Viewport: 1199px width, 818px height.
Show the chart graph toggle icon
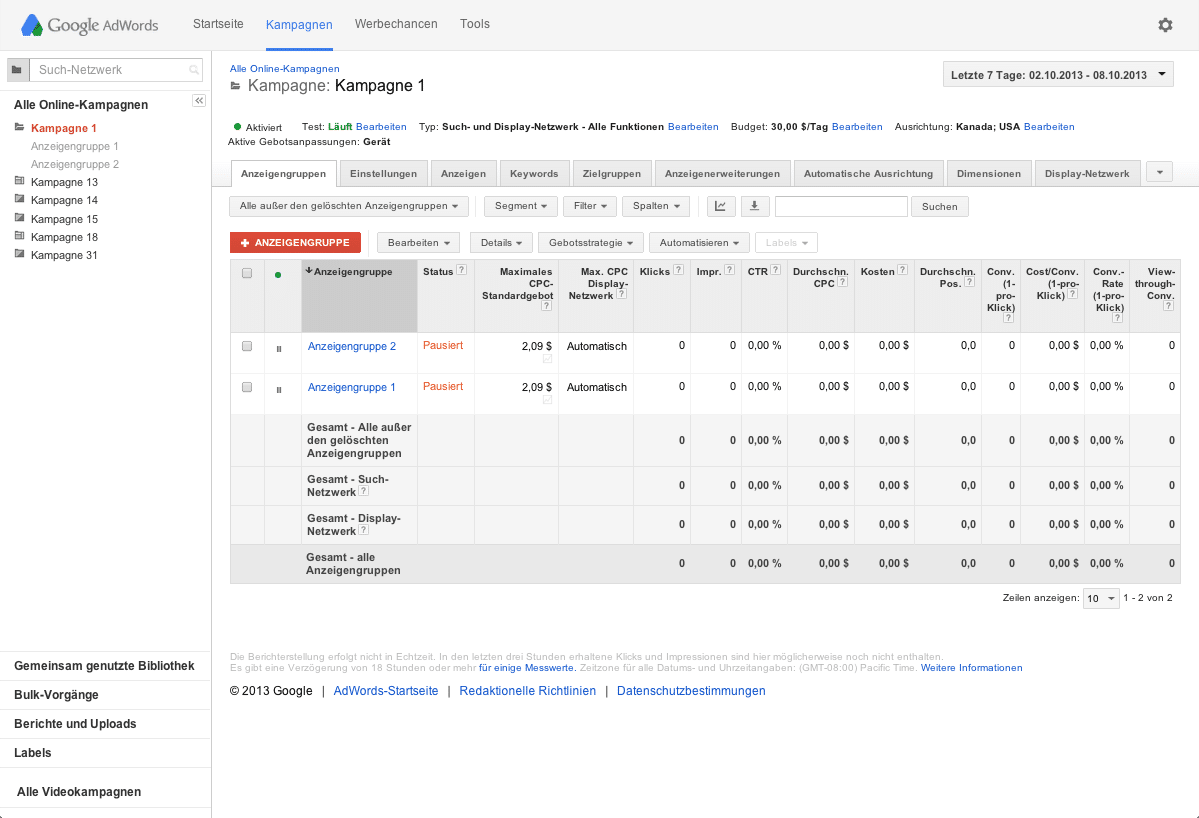tap(721, 206)
